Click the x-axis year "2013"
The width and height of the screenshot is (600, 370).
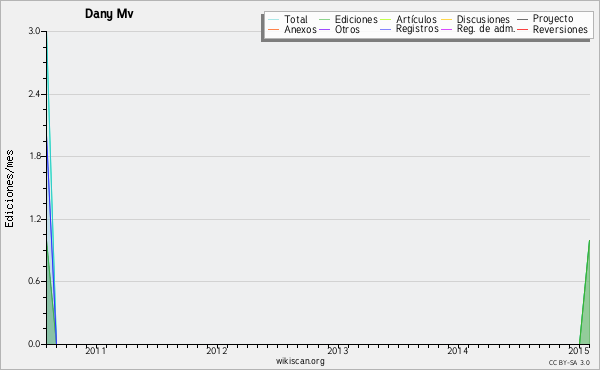(338, 351)
